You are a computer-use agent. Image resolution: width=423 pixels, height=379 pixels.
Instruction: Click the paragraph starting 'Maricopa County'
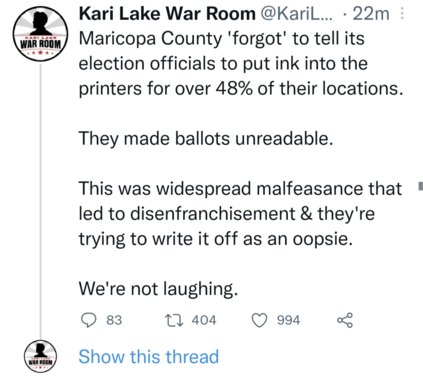(241, 64)
